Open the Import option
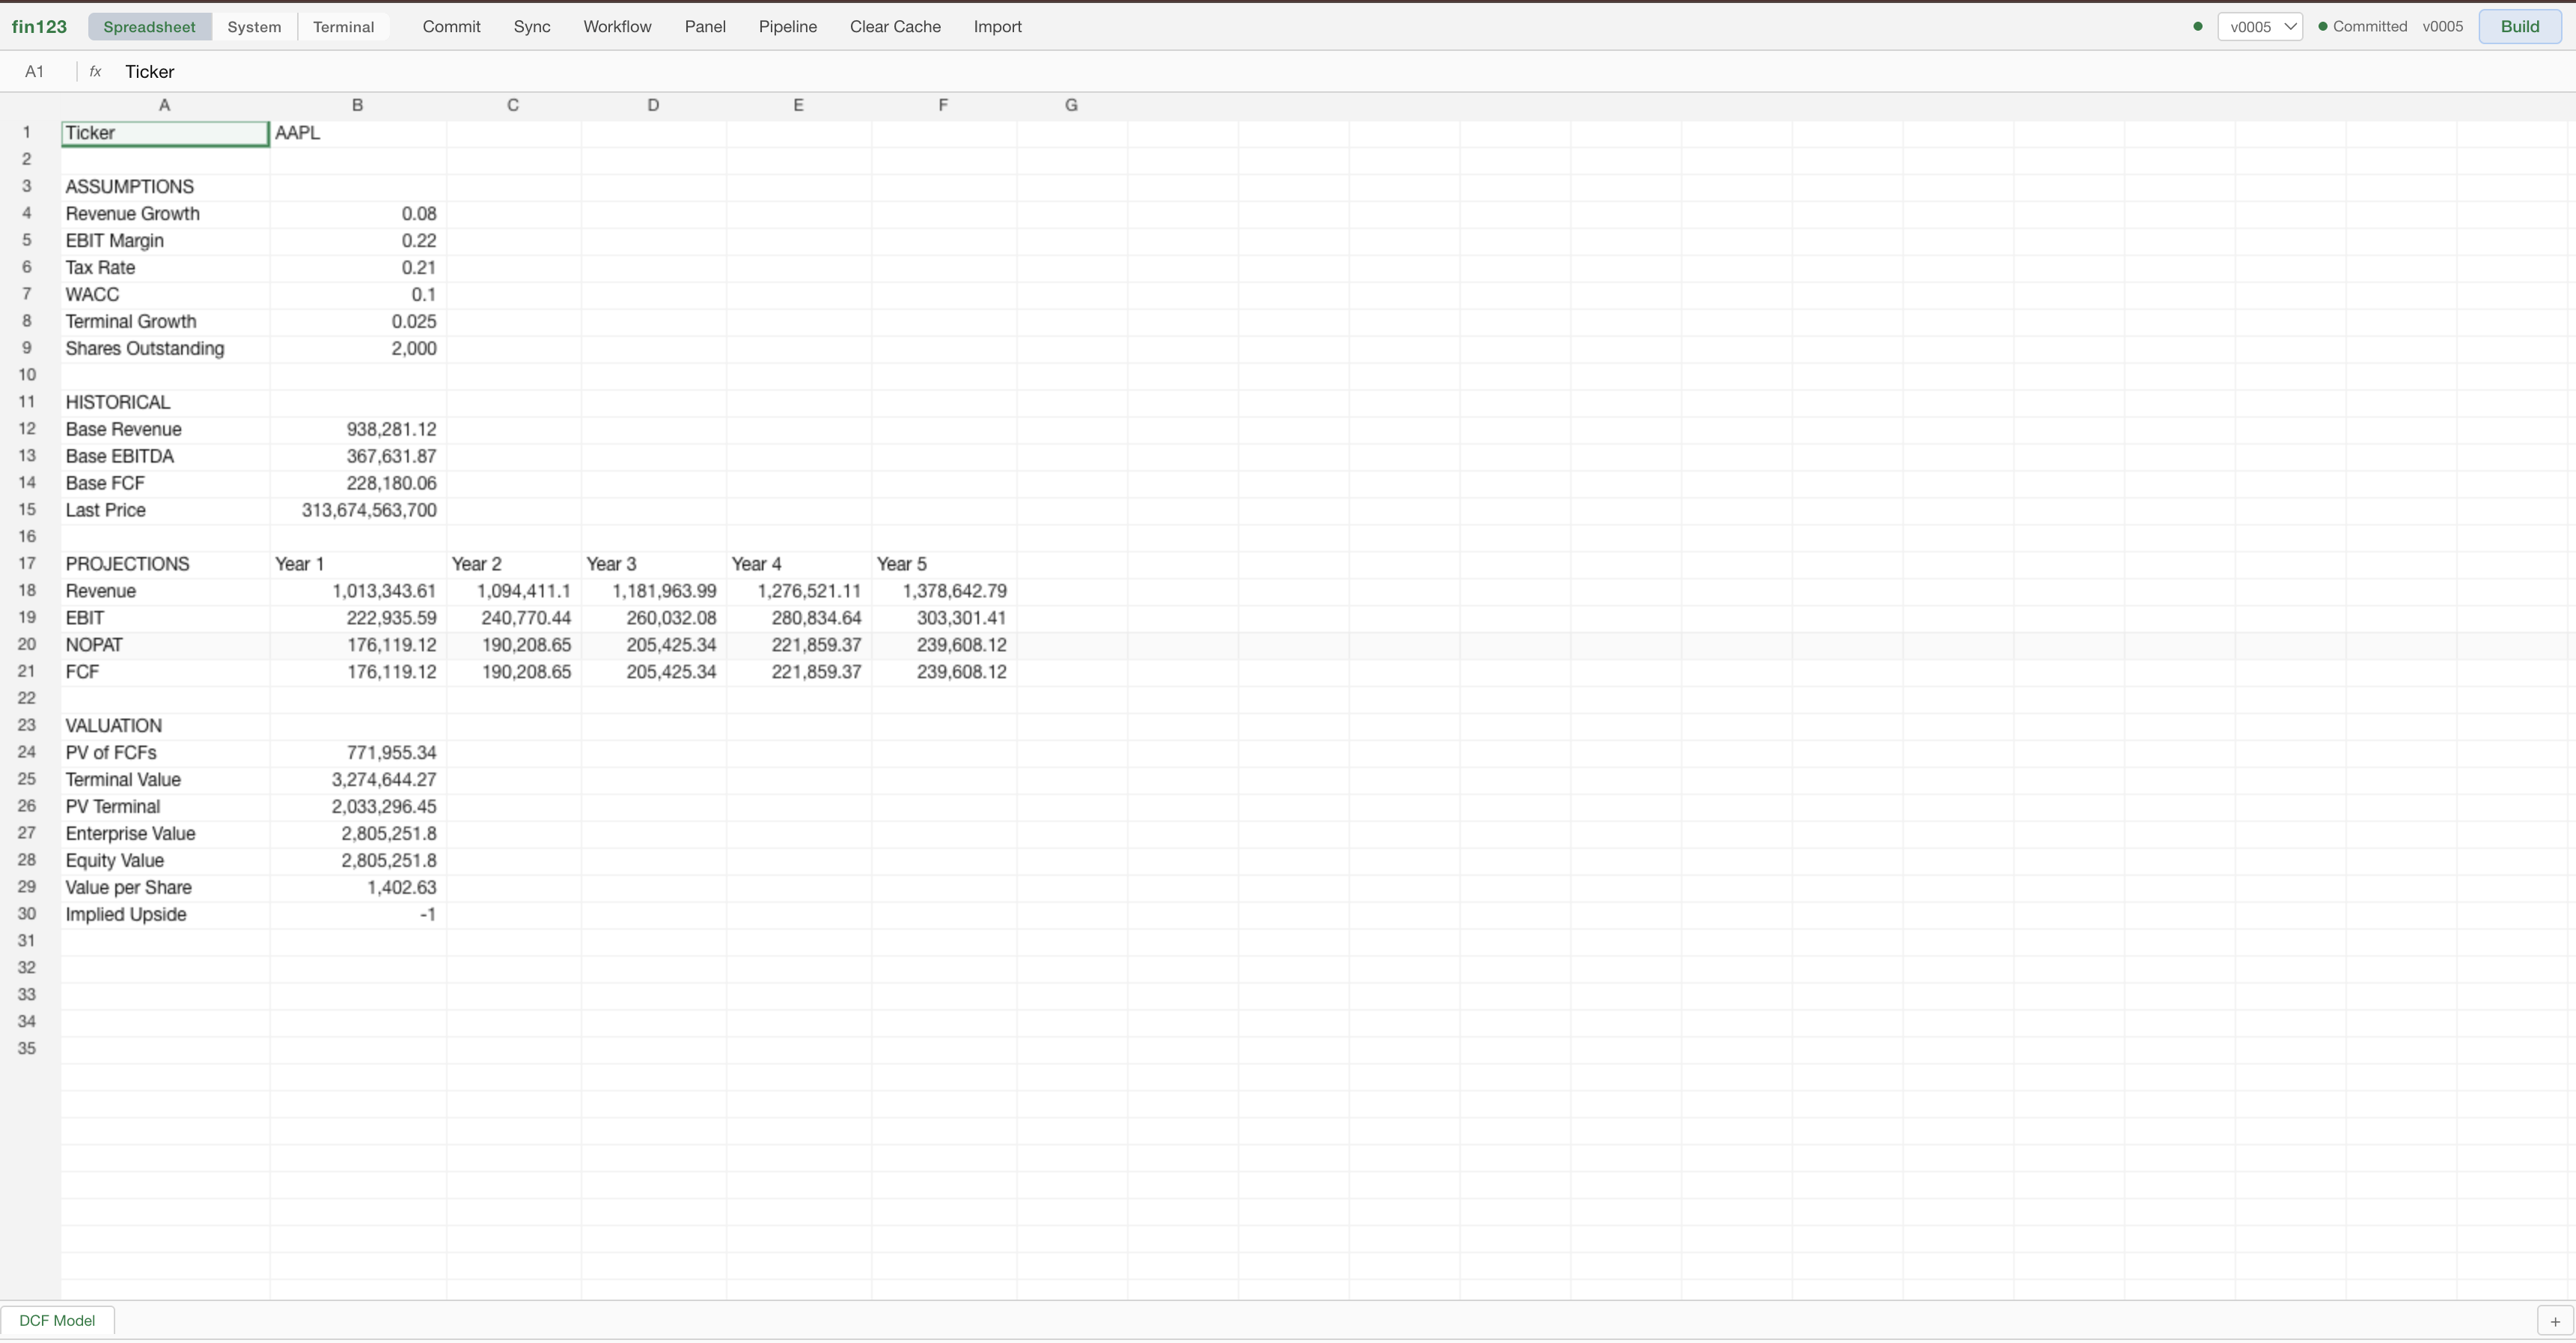The height and width of the screenshot is (1343, 2576). tap(997, 26)
